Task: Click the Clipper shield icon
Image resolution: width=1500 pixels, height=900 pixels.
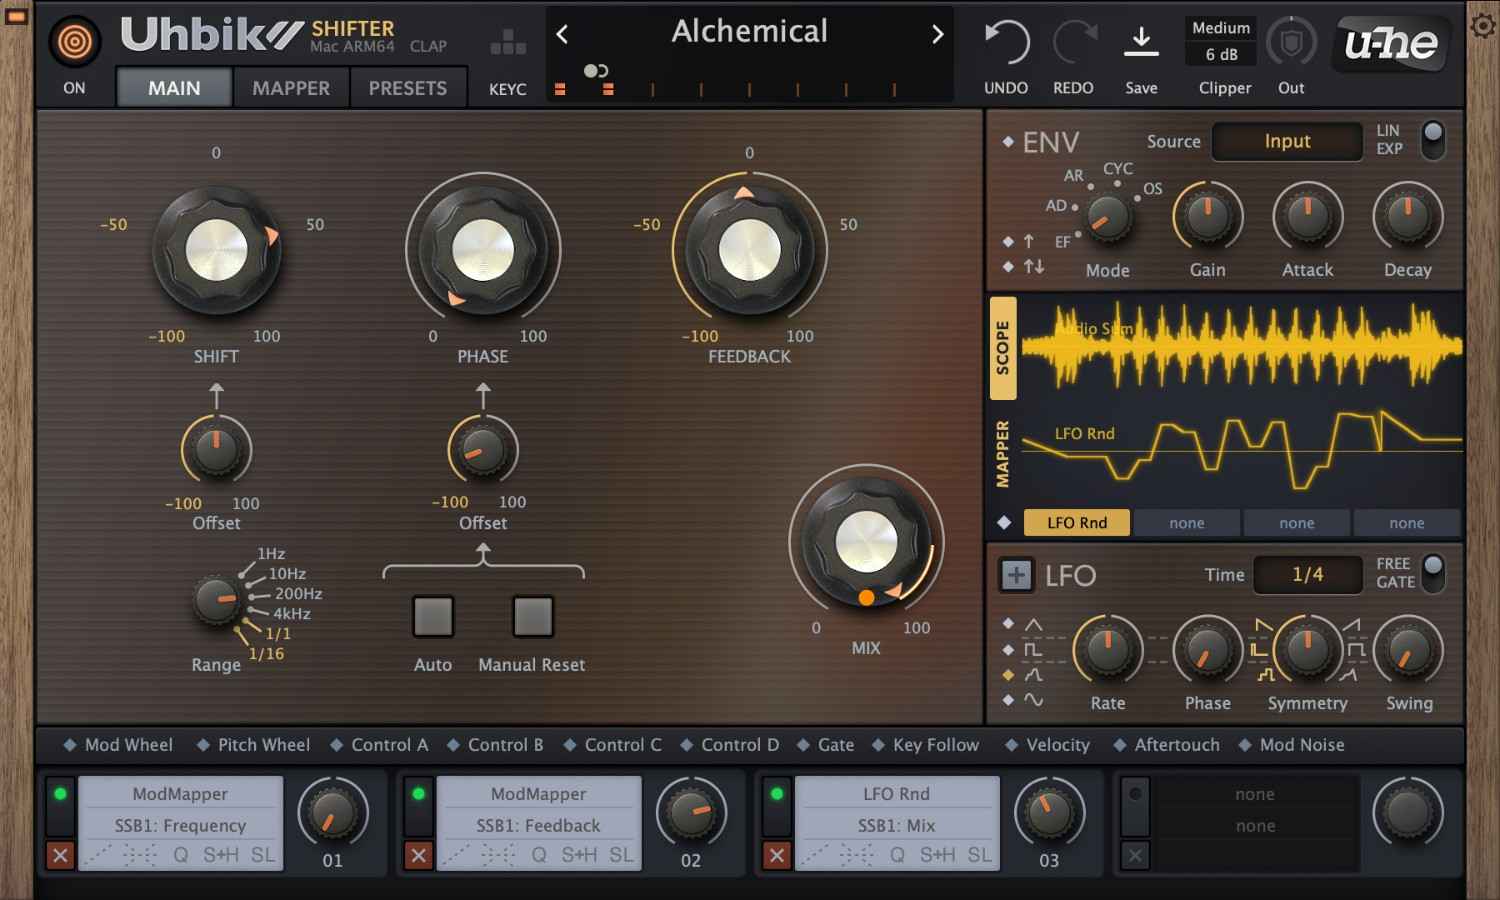Action: [x=1290, y=42]
